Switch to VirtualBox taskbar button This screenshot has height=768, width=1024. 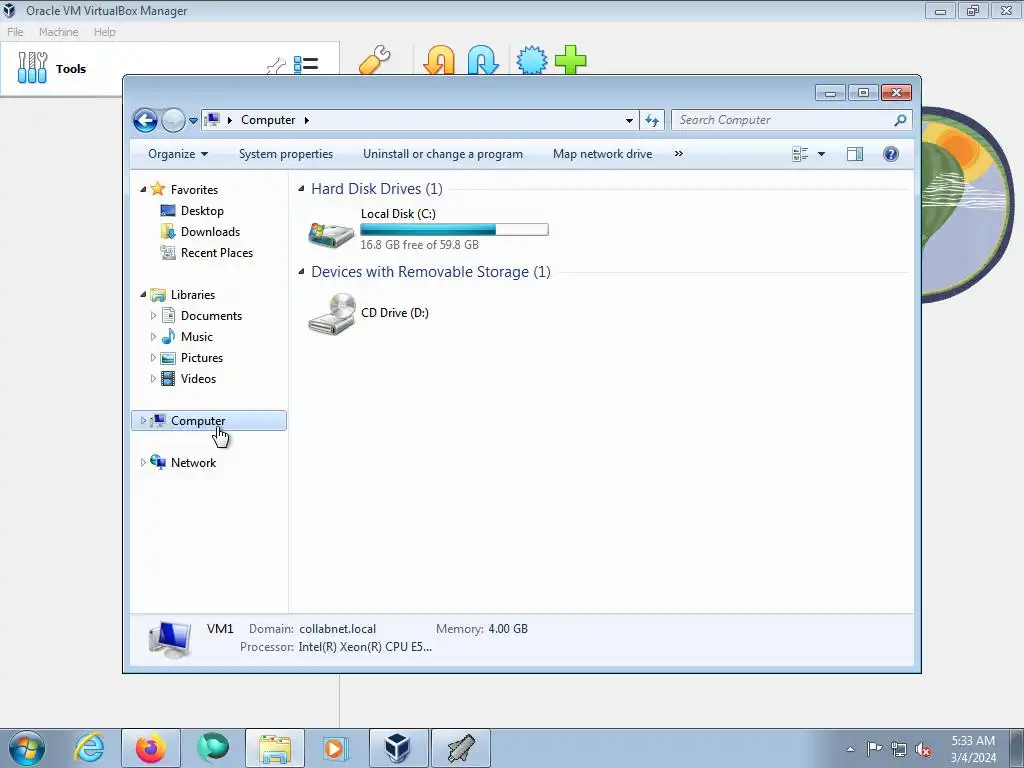tap(398, 748)
